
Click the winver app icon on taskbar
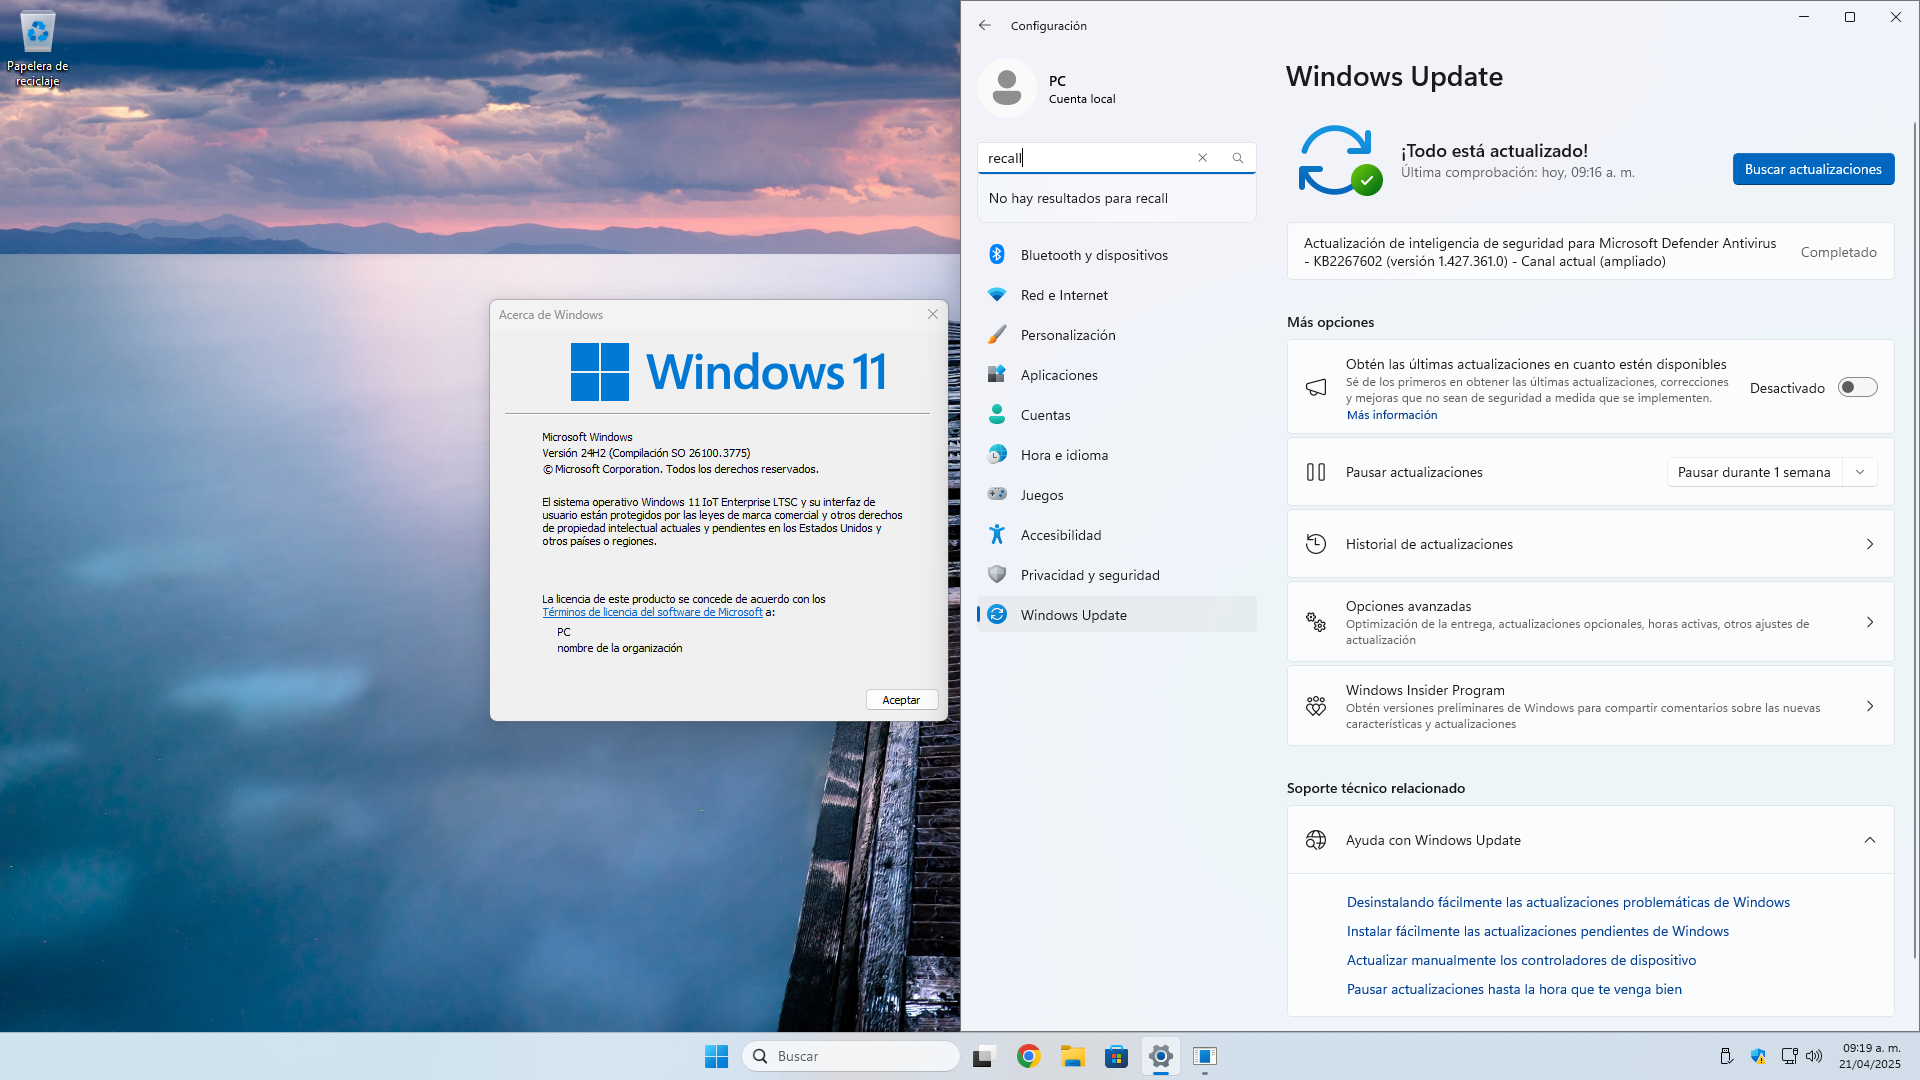tap(1204, 1056)
